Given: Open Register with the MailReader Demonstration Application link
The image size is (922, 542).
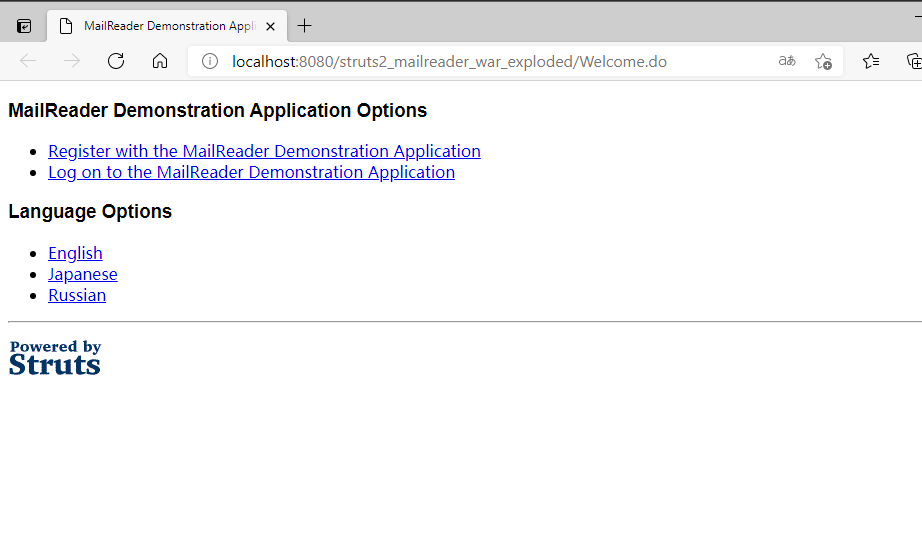Looking at the screenshot, I should coord(265,151).
